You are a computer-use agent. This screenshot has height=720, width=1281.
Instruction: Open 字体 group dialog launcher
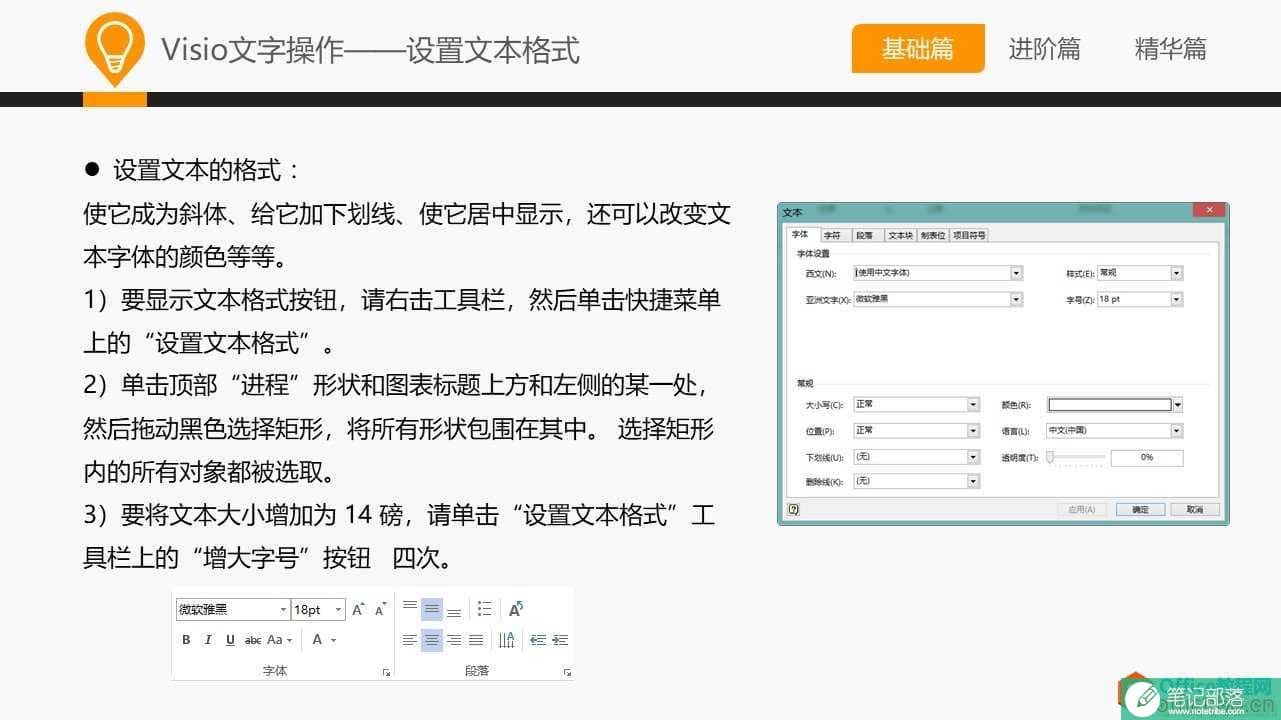pyautogui.click(x=387, y=673)
